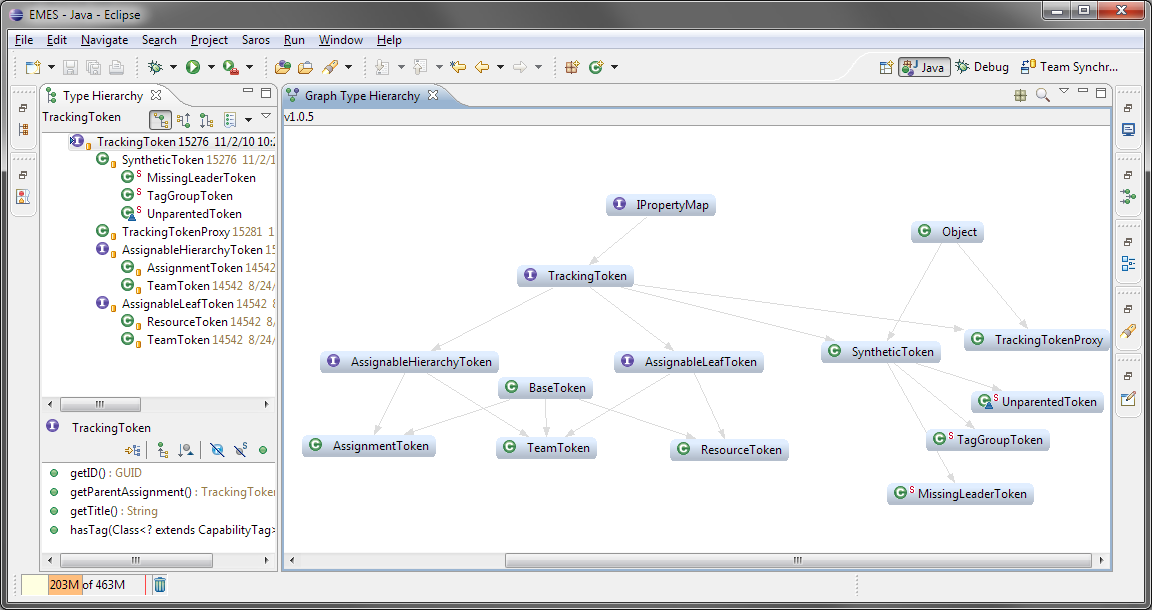
Task: Open the Saros menu
Action: click(256, 40)
